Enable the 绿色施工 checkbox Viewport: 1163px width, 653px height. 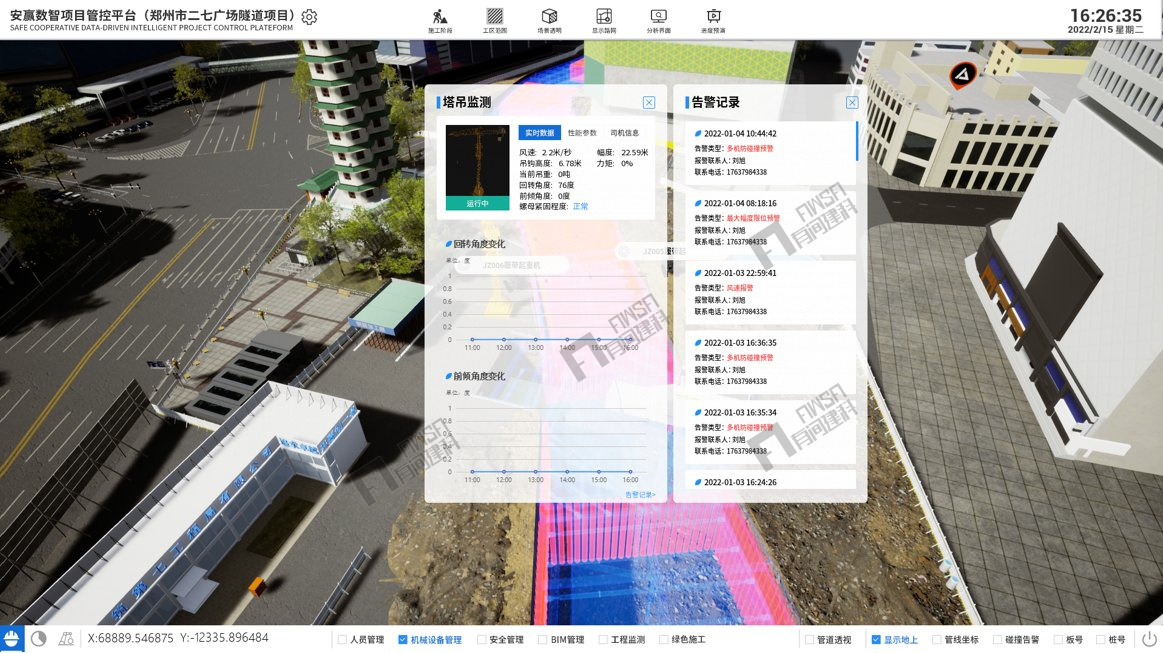coord(664,640)
